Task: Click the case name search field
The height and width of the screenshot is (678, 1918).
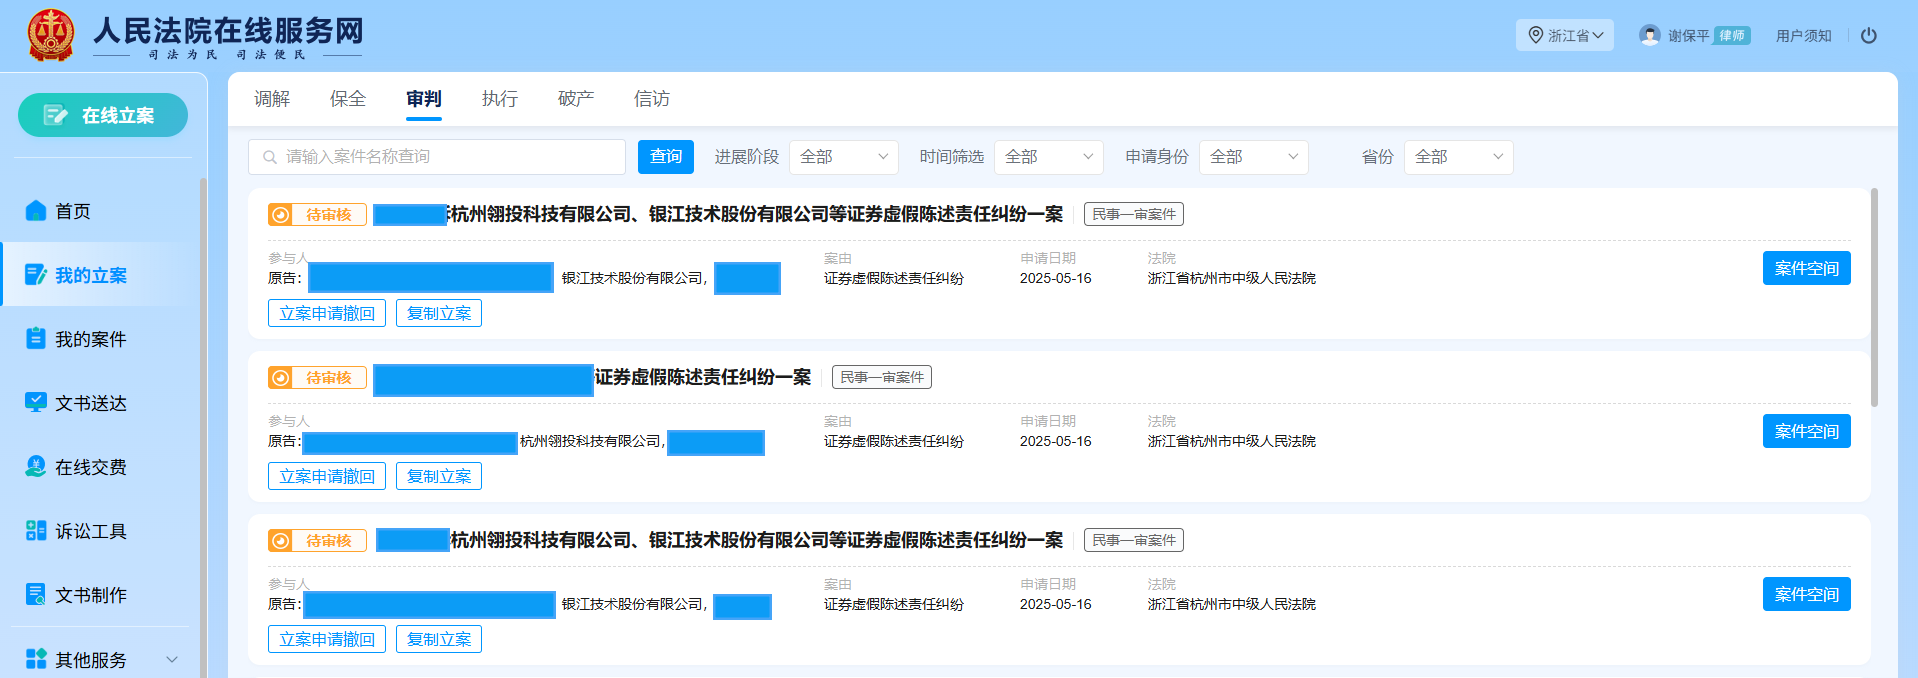Action: pos(437,157)
